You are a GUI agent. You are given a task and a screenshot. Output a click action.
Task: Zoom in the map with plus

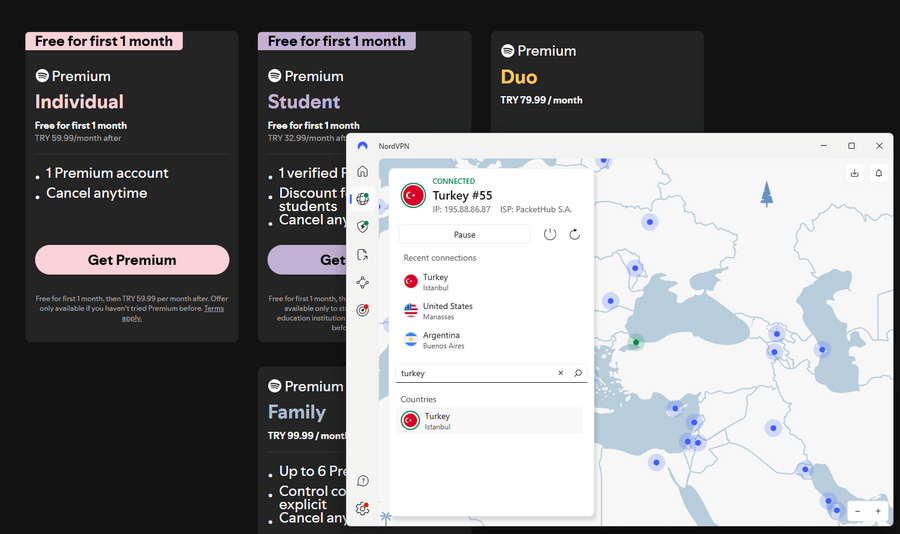click(878, 511)
